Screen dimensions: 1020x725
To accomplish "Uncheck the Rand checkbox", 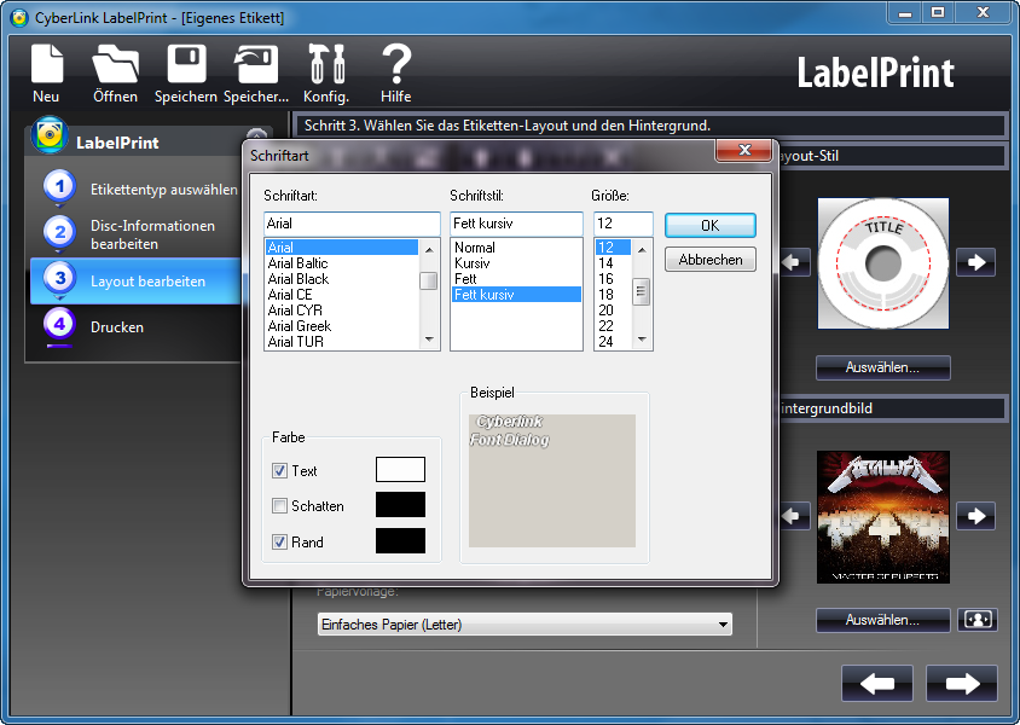I will [281, 542].
